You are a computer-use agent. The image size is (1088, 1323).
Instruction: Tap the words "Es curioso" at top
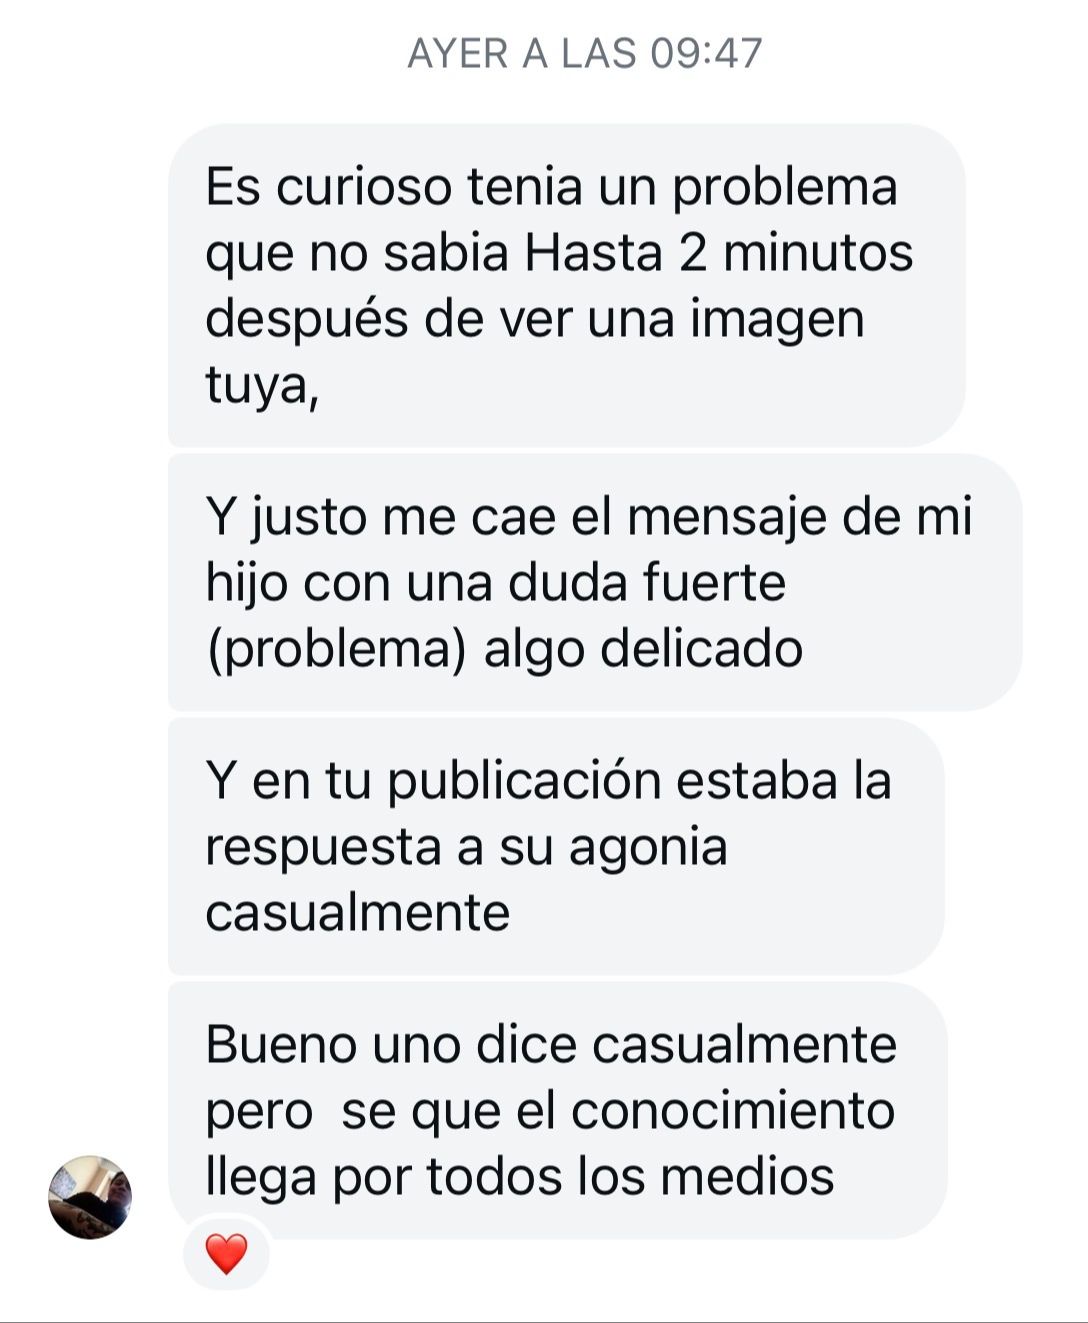coord(328,187)
